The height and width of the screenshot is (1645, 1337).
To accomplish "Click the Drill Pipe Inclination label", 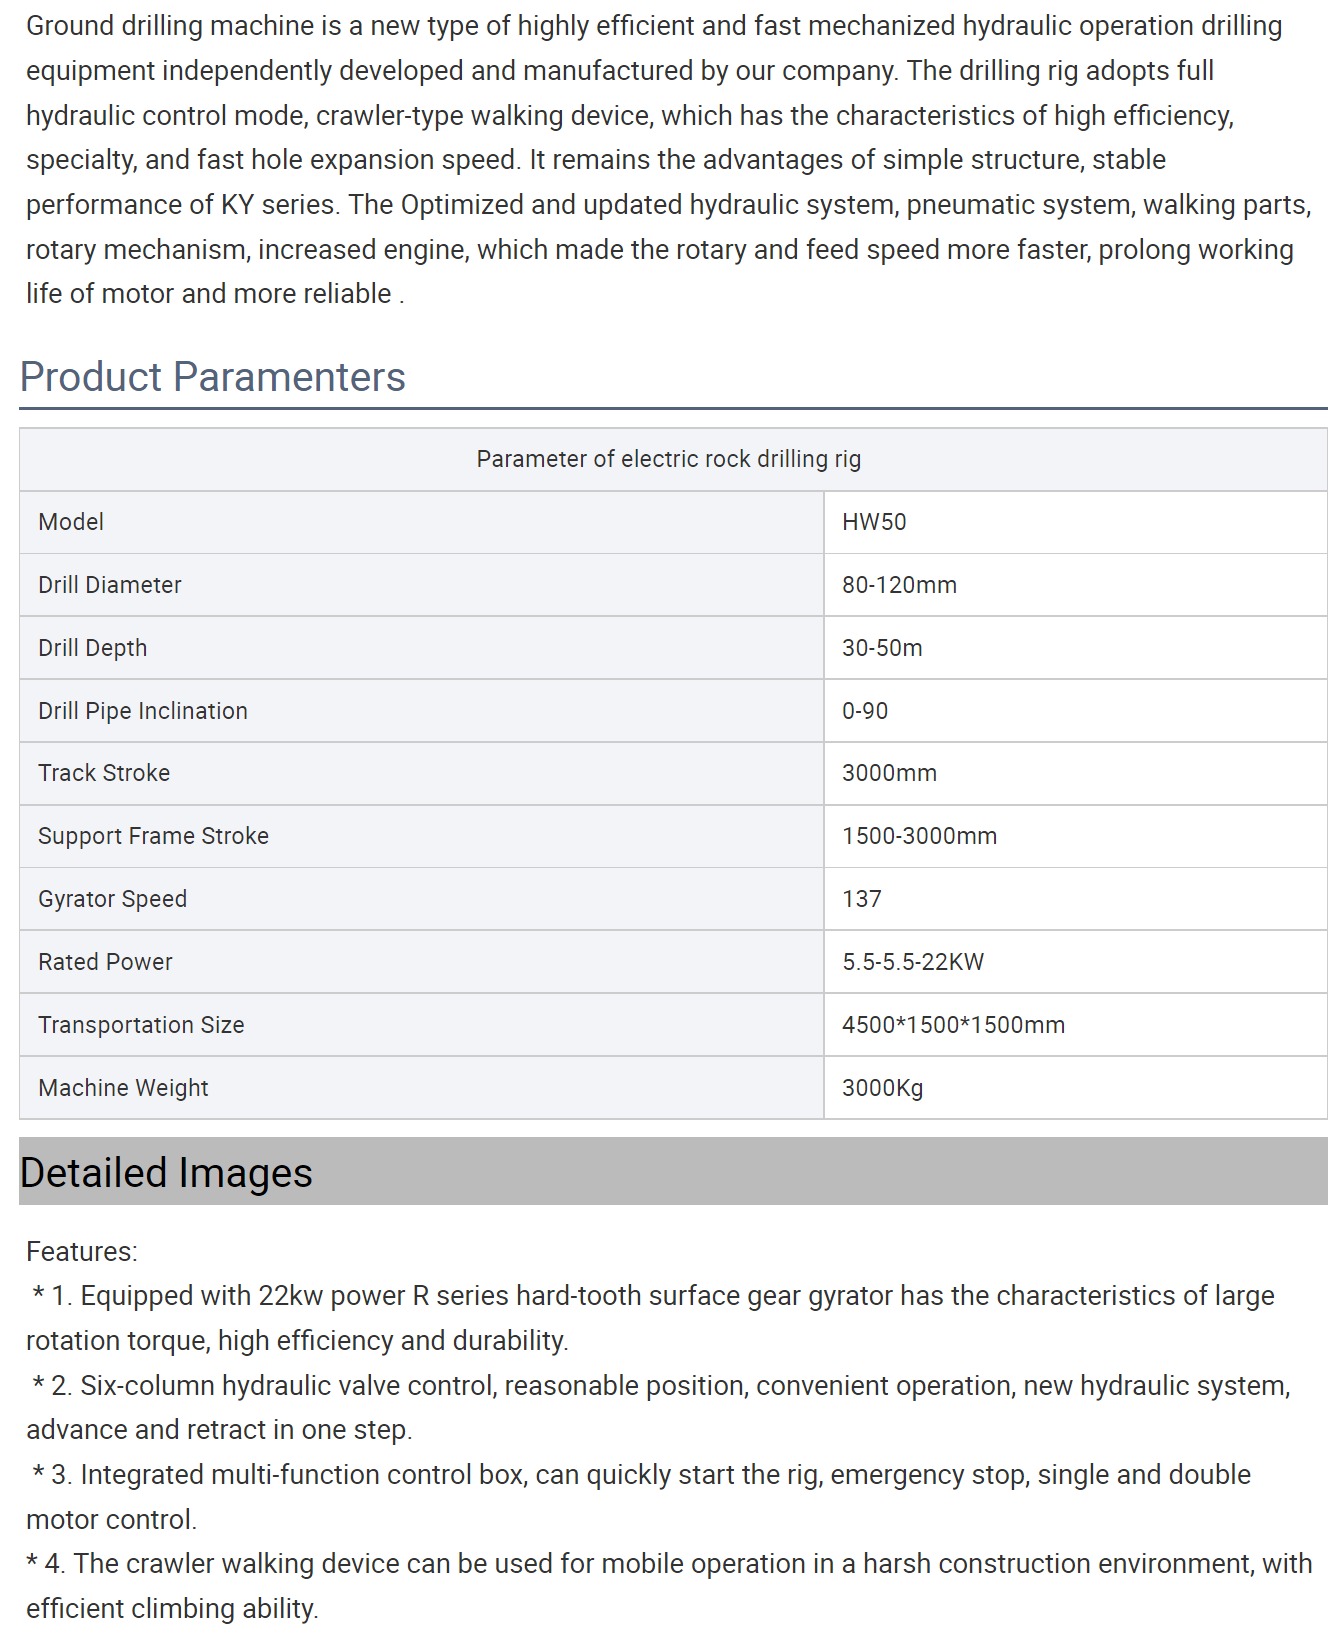I will [143, 711].
